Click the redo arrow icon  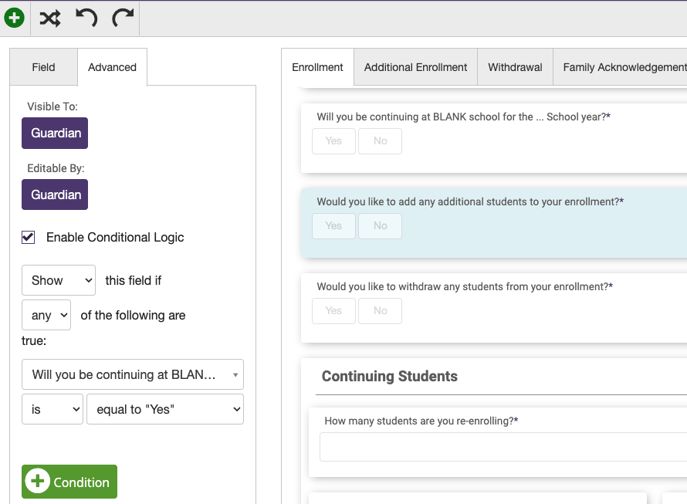(123, 18)
